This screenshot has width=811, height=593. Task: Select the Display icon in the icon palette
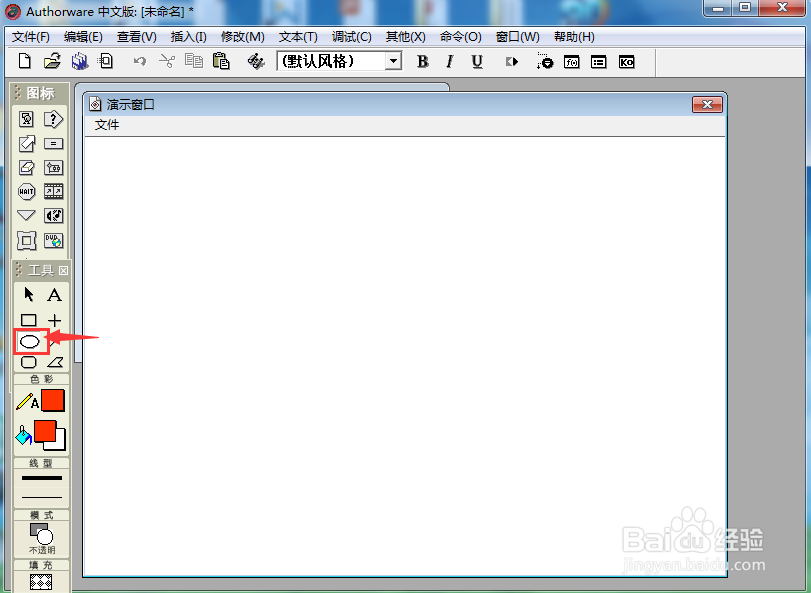pyautogui.click(x=26, y=119)
